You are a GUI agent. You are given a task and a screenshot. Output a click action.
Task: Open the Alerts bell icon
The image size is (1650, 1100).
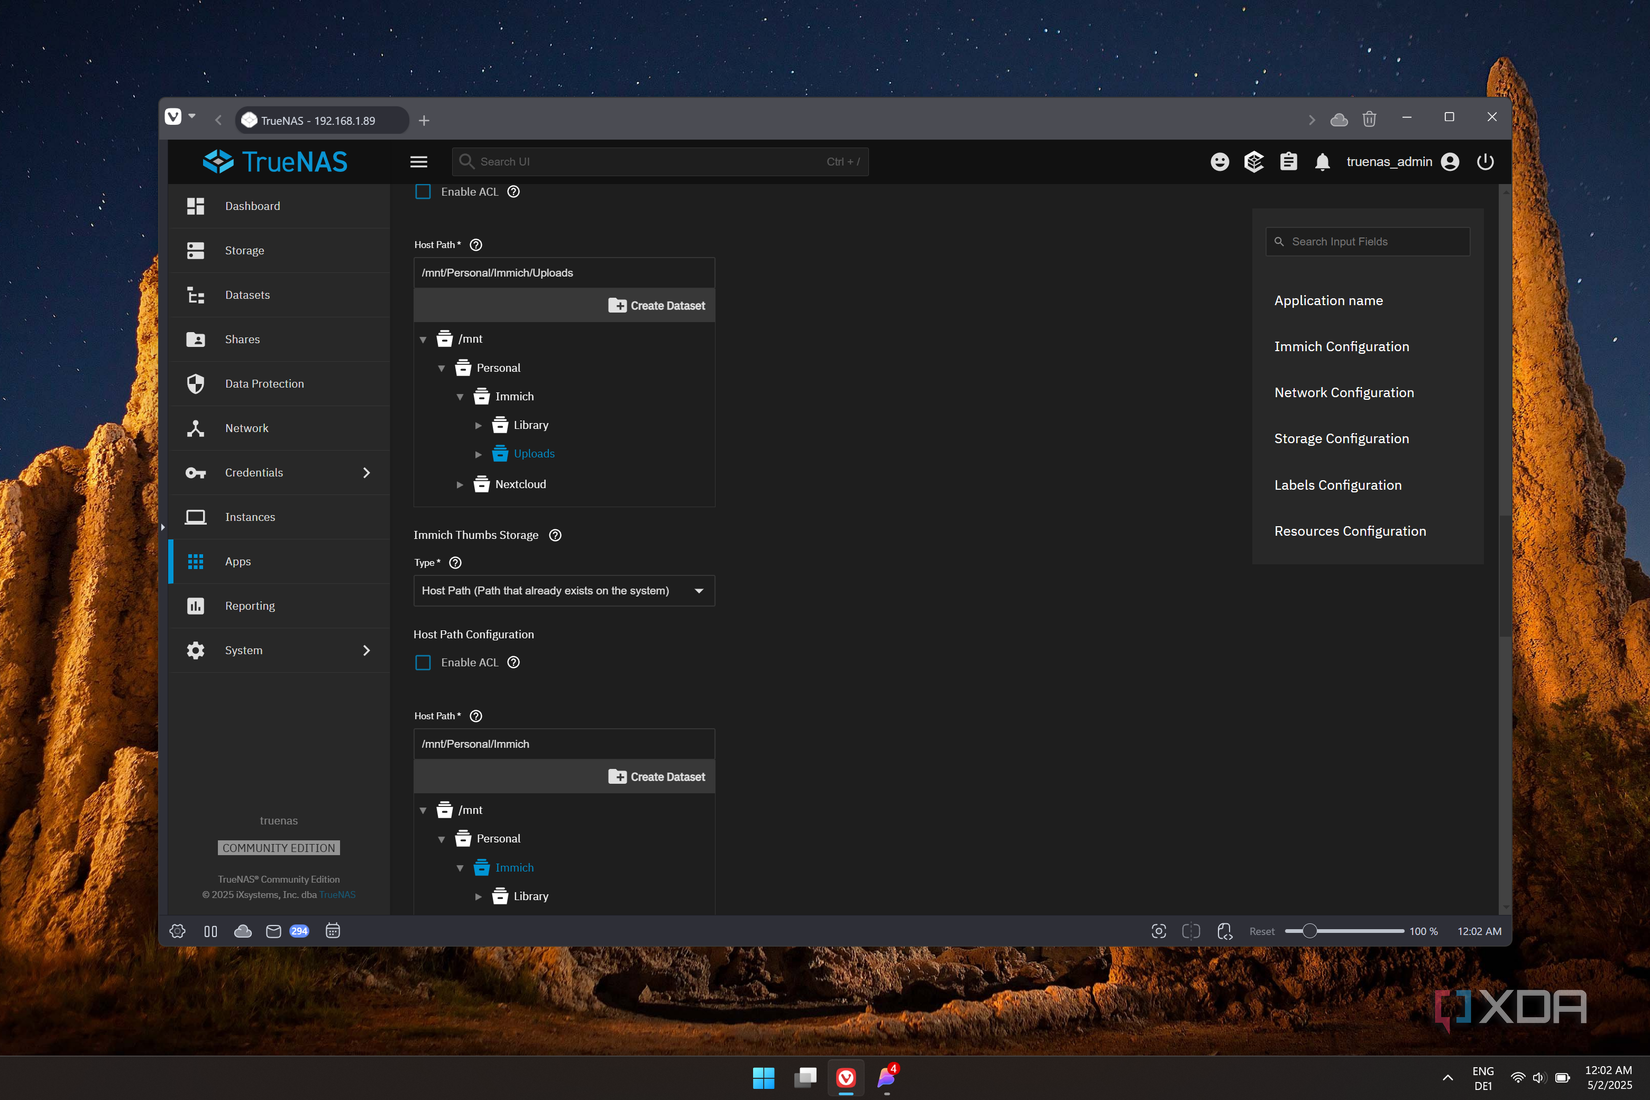1323,162
